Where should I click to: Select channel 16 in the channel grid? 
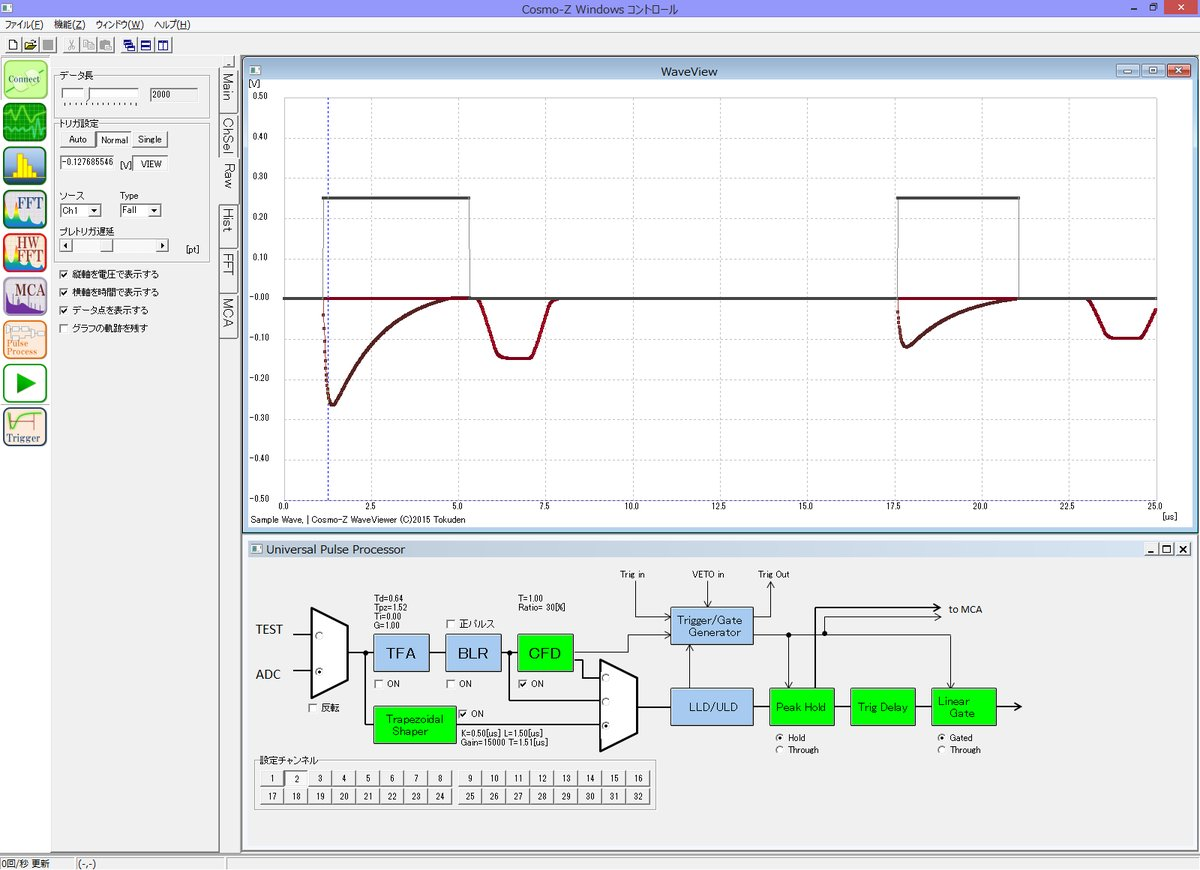click(639, 778)
